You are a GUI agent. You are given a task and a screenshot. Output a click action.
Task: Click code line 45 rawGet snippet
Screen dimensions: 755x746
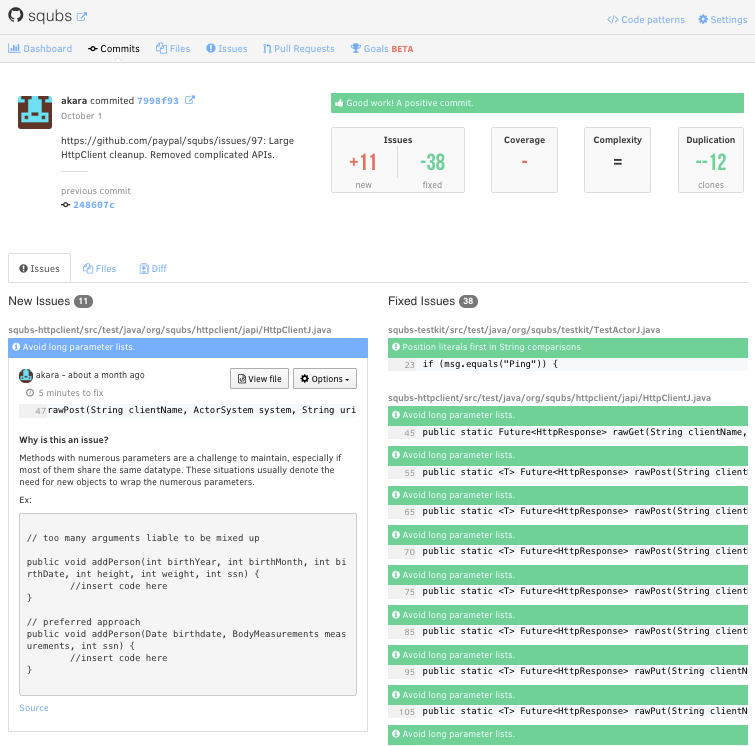tap(568, 432)
